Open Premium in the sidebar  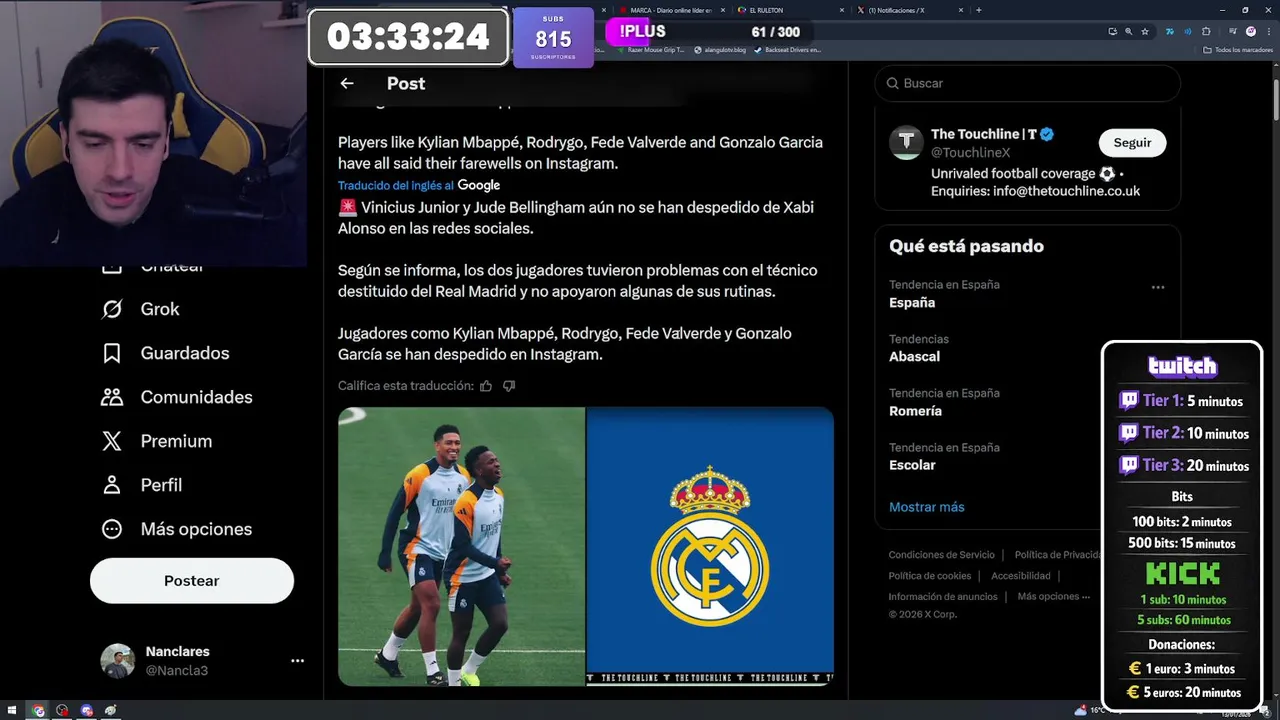tap(156, 441)
